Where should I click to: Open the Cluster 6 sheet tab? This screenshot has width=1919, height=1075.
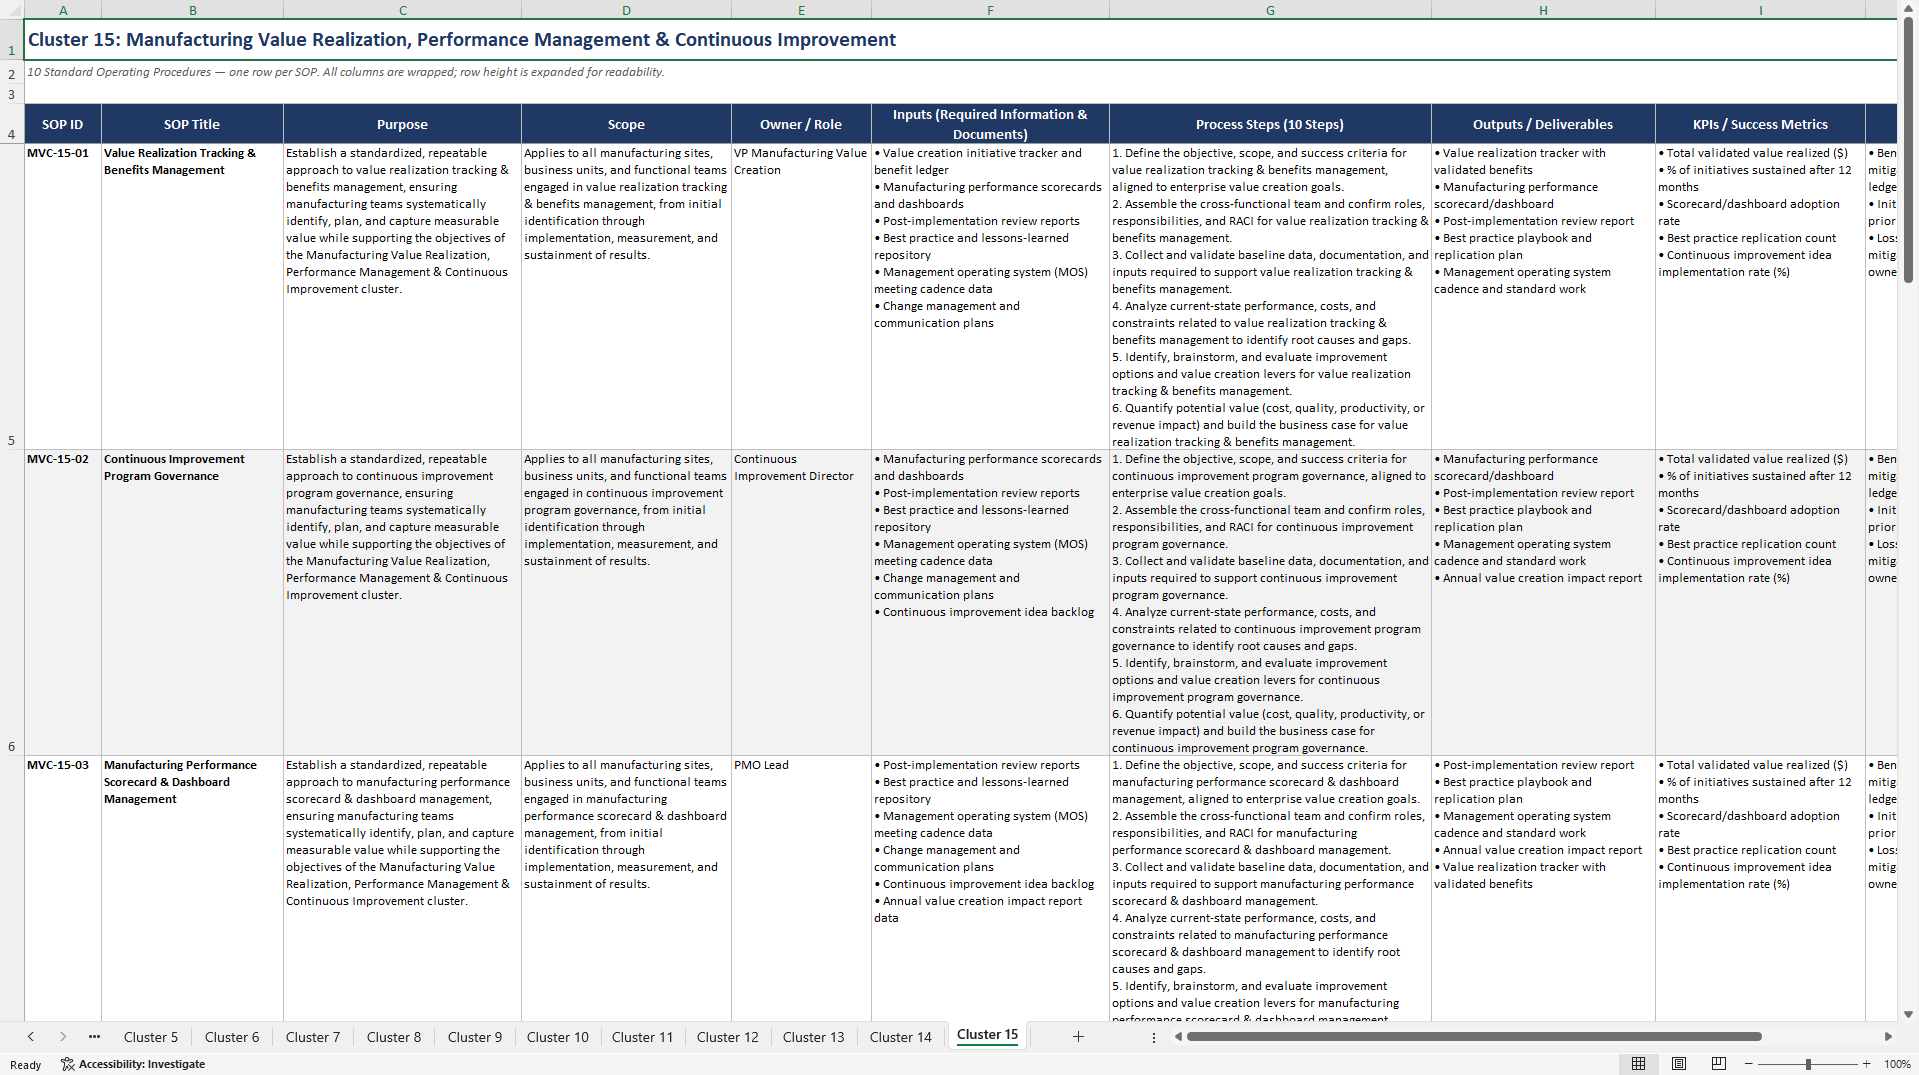pos(232,1037)
